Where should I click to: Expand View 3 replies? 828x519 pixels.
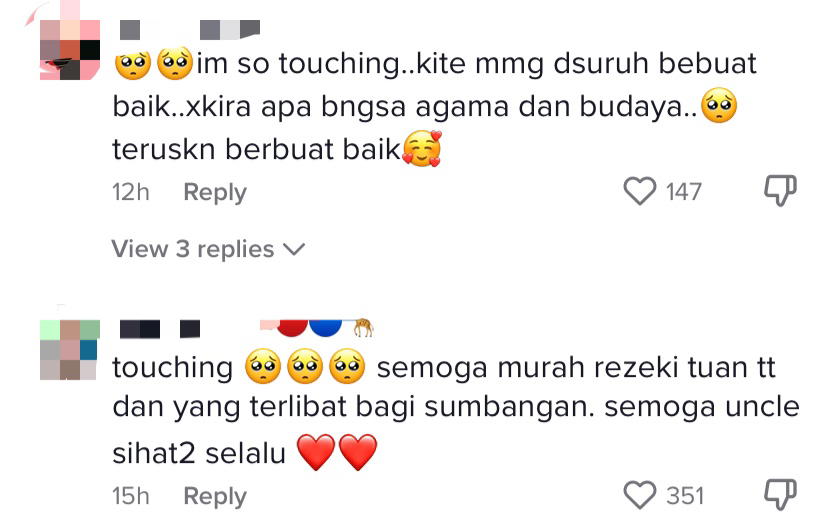(x=208, y=249)
